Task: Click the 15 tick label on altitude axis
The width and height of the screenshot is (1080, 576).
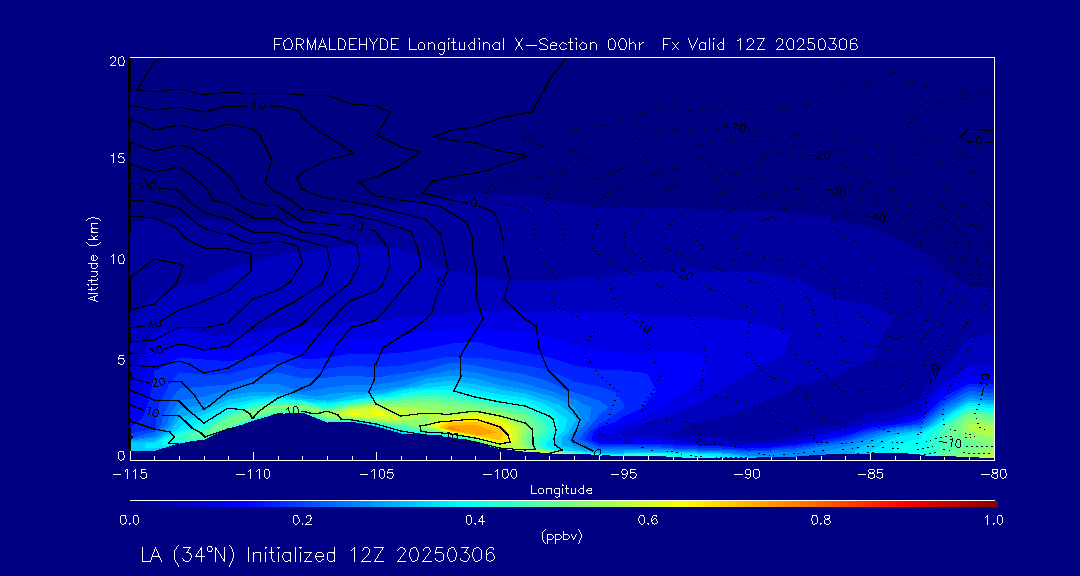Action: pos(116,158)
